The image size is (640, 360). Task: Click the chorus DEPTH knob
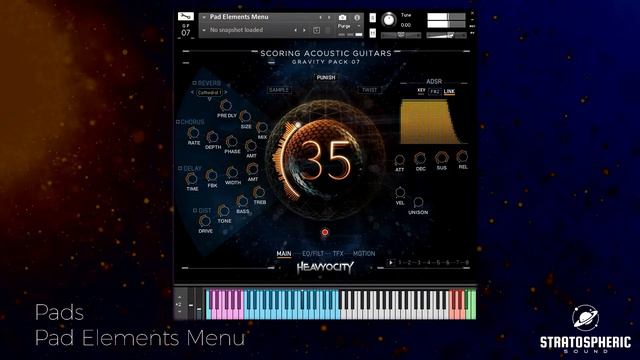click(x=212, y=137)
